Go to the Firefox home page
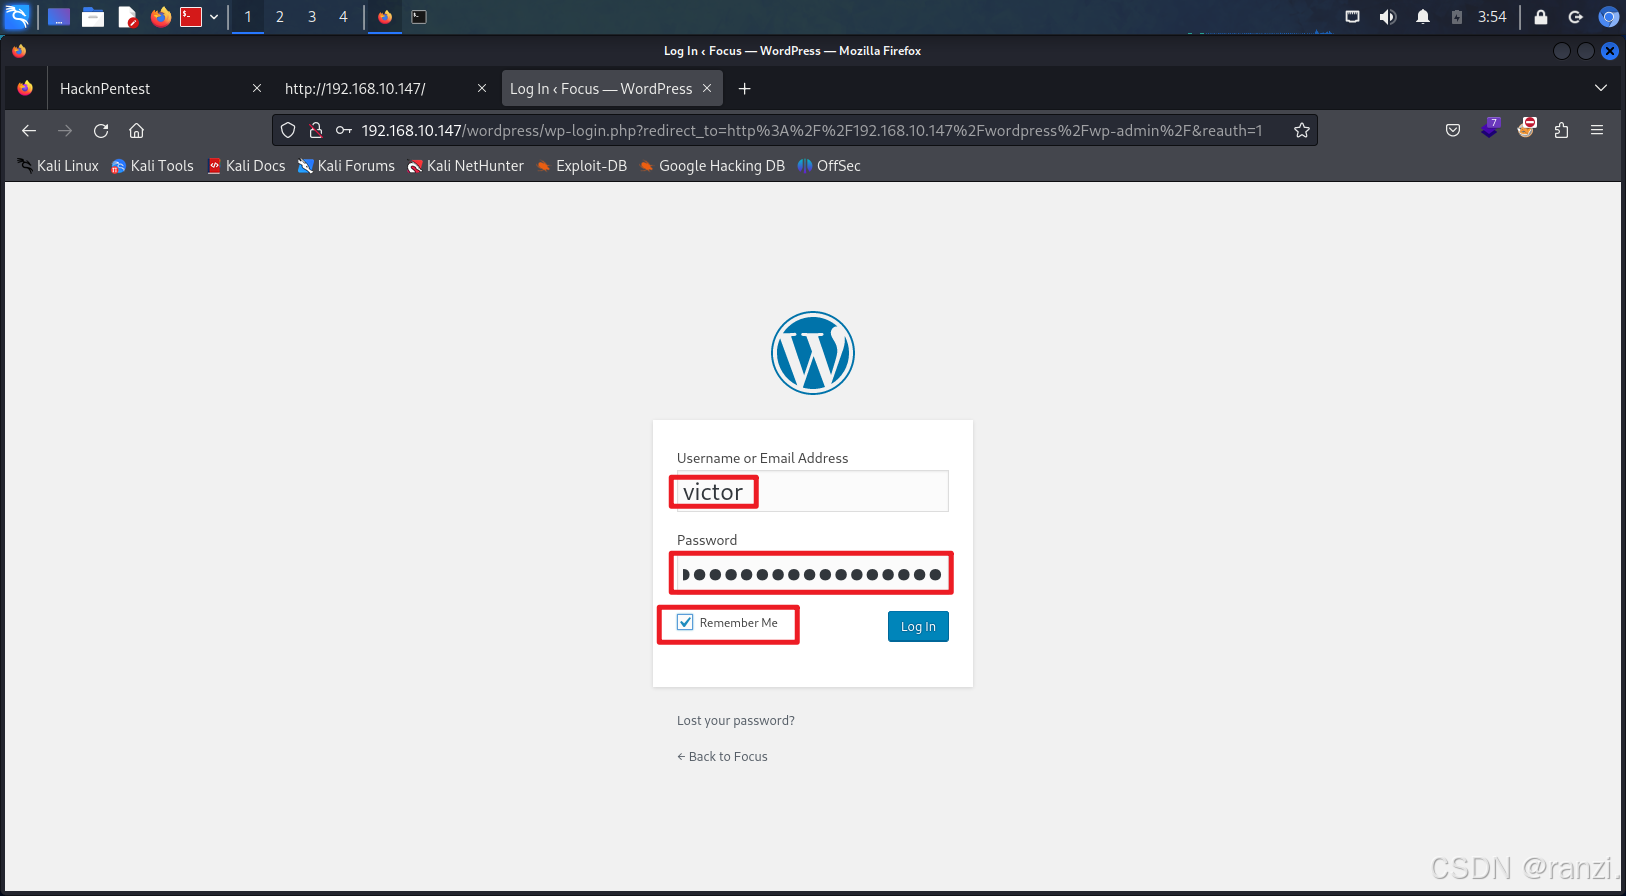The width and height of the screenshot is (1626, 896). [x=137, y=130]
